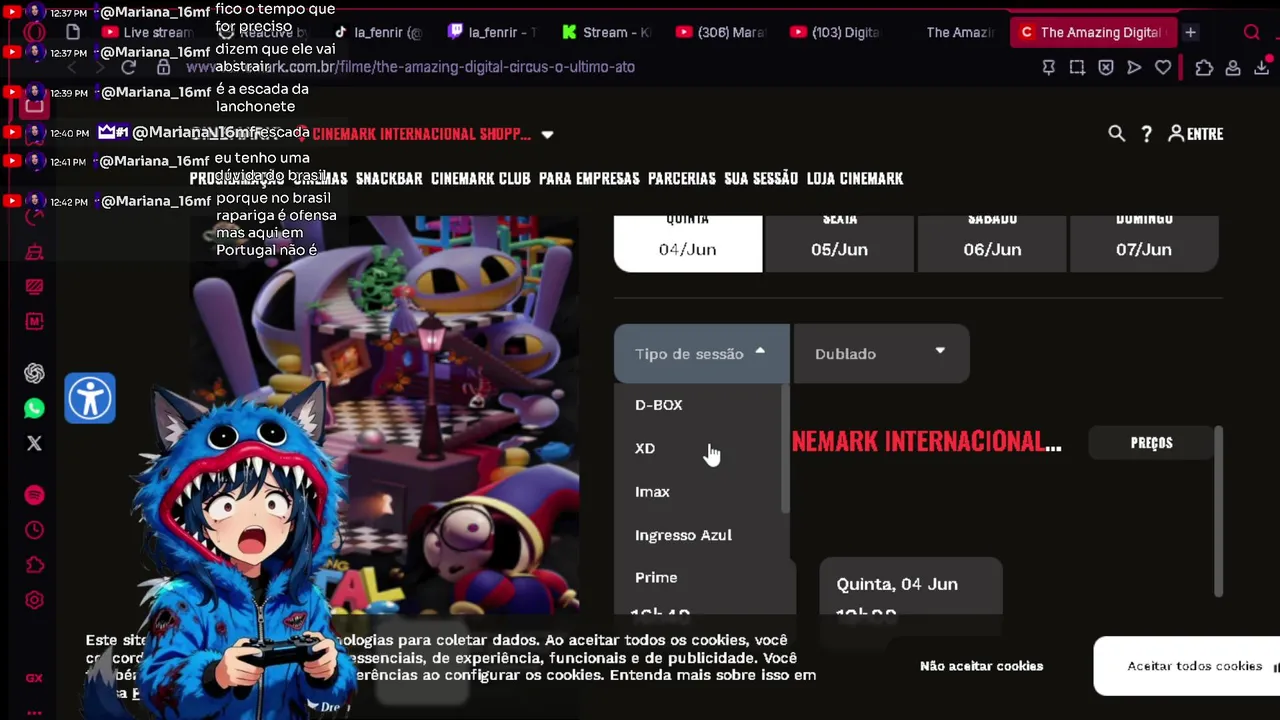Image resolution: width=1280 pixels, height=720 pixels.
Task: Open History clock icon in sidebar
Action: tap(34, 530)
